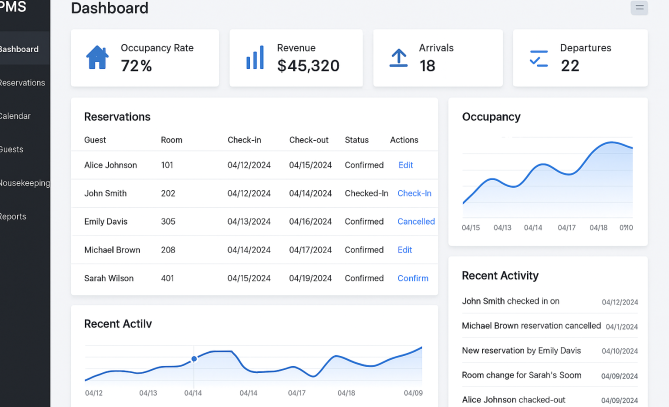669x407 pixels.
Task: Open the top-right menu icon
Action: [x=639, y=8]
